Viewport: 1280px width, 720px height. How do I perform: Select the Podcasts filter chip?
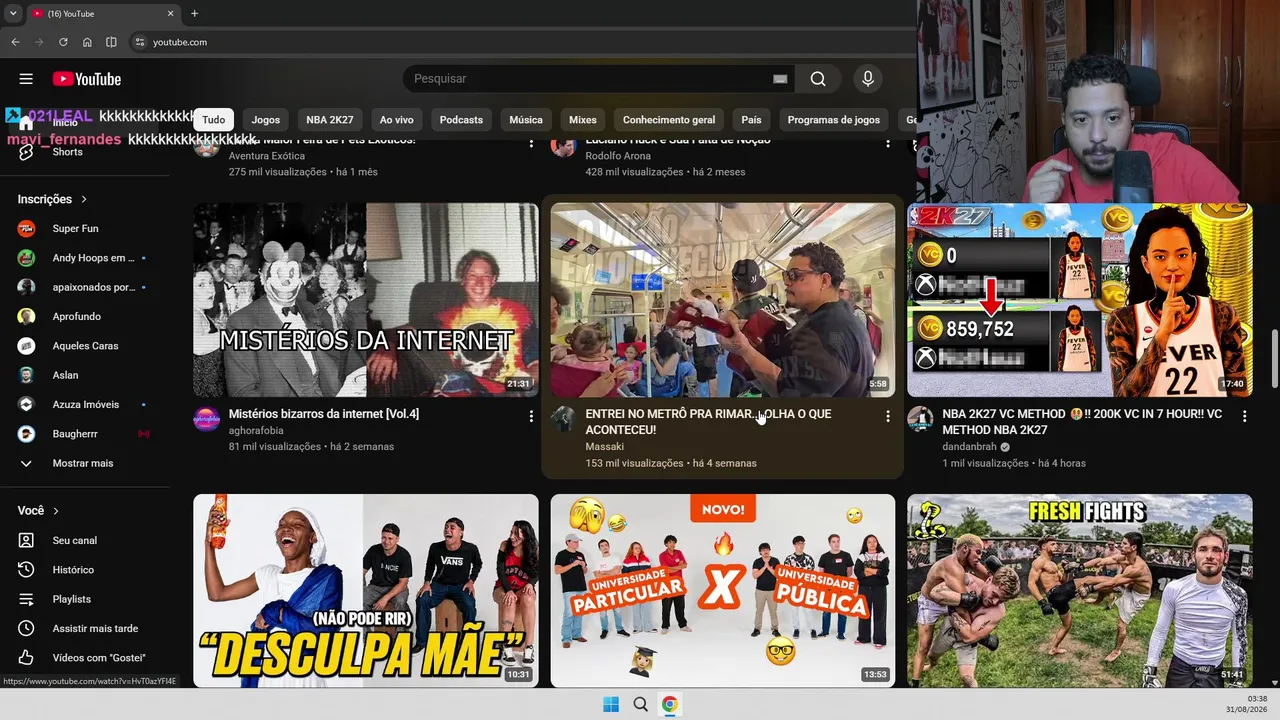(x=461, y=120)
